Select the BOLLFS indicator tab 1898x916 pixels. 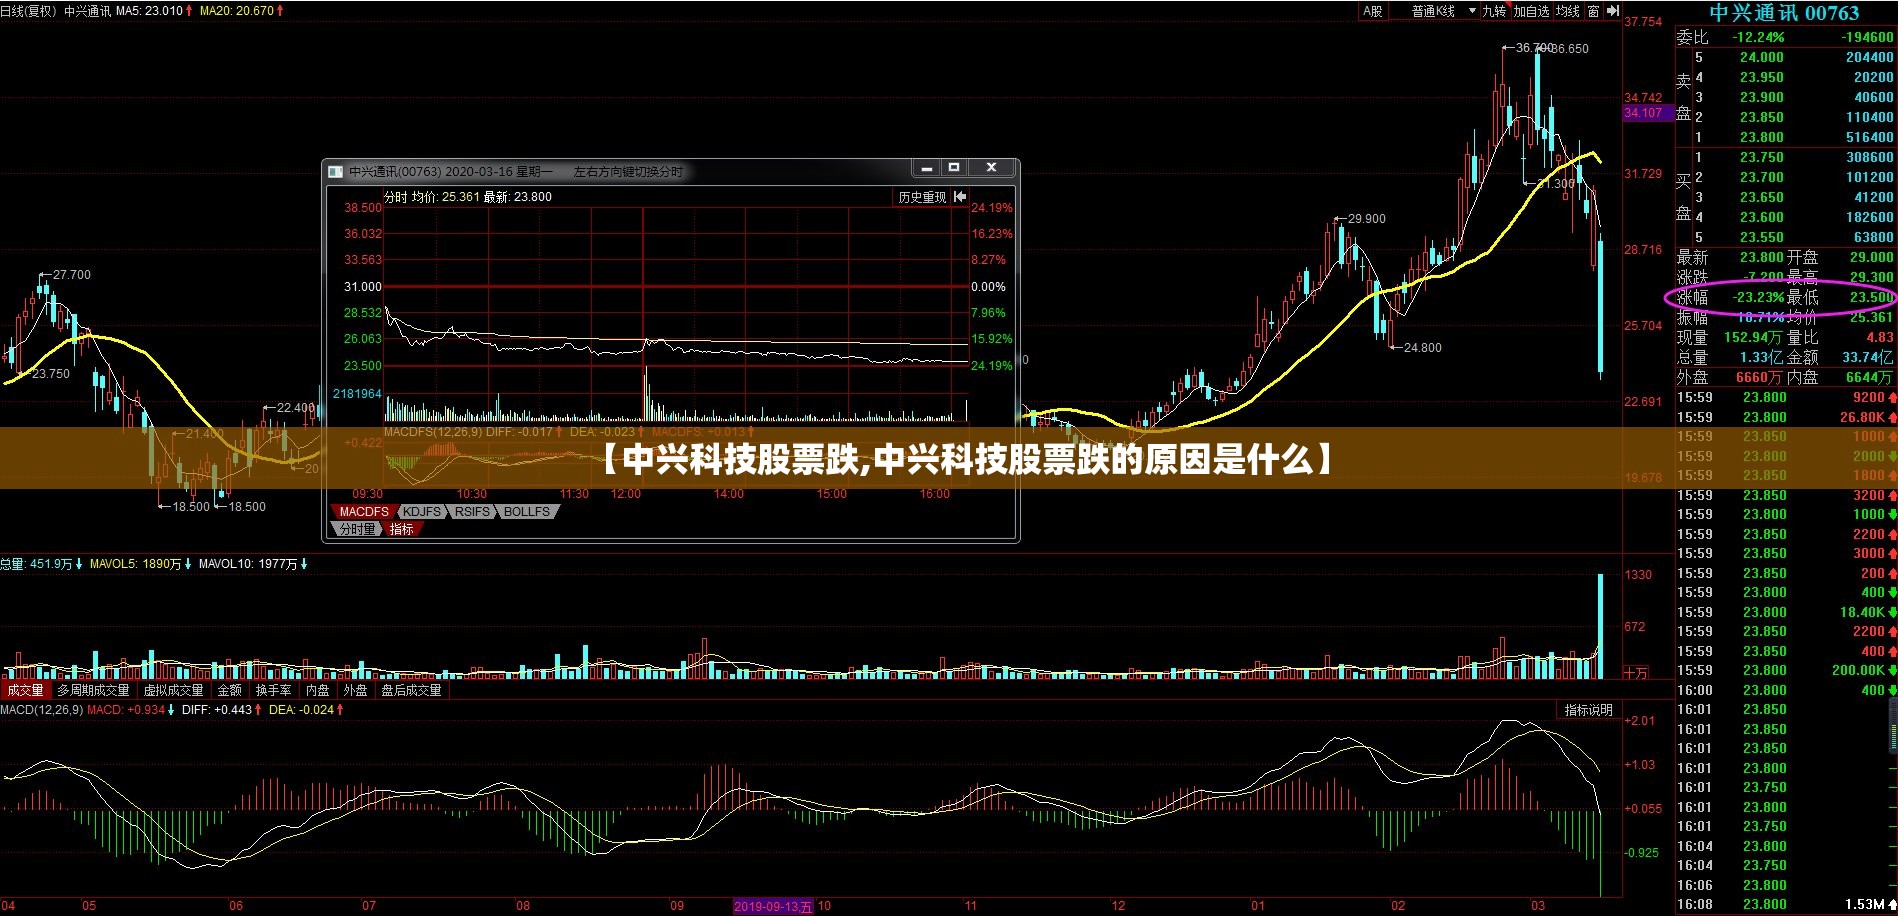coord(527,511)
